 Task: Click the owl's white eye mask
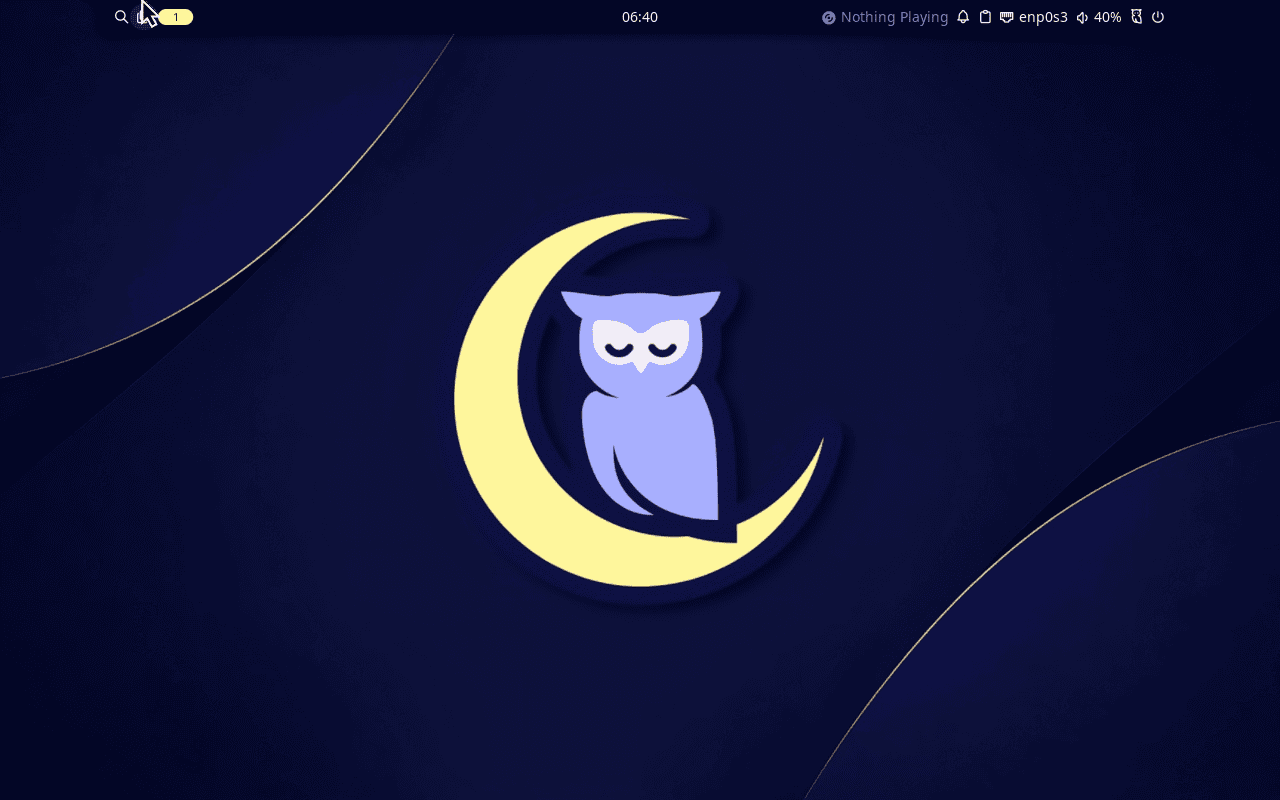641,341
